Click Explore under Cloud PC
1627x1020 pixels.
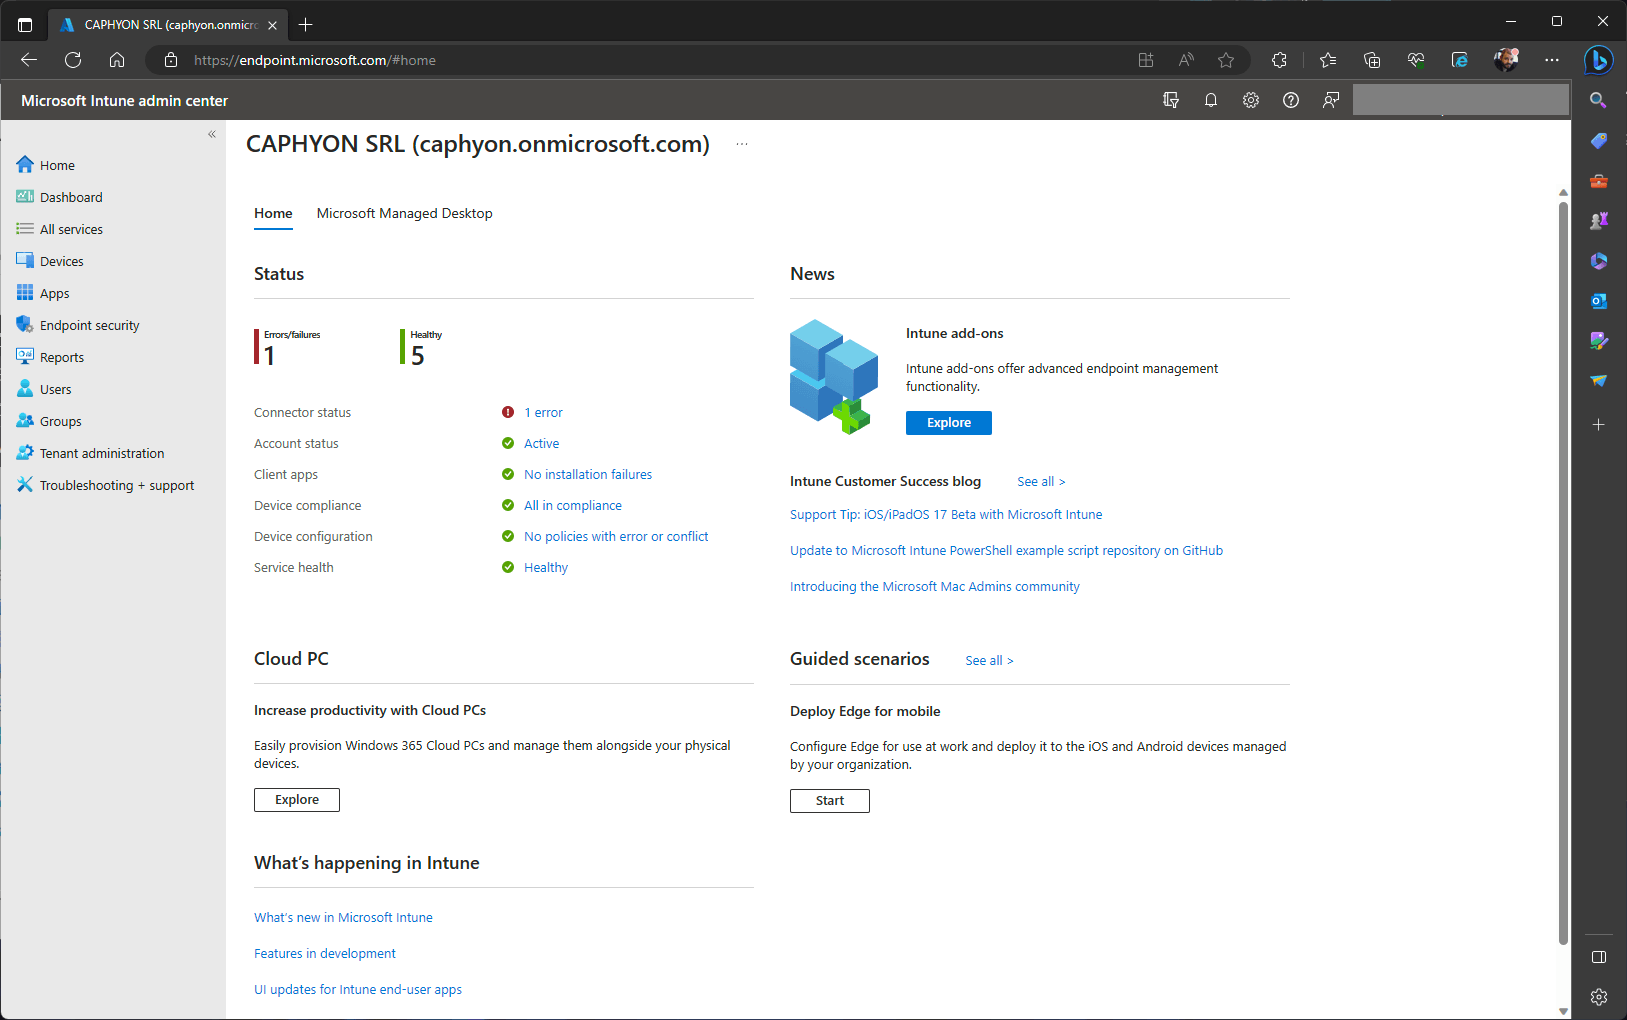[297, 800]
